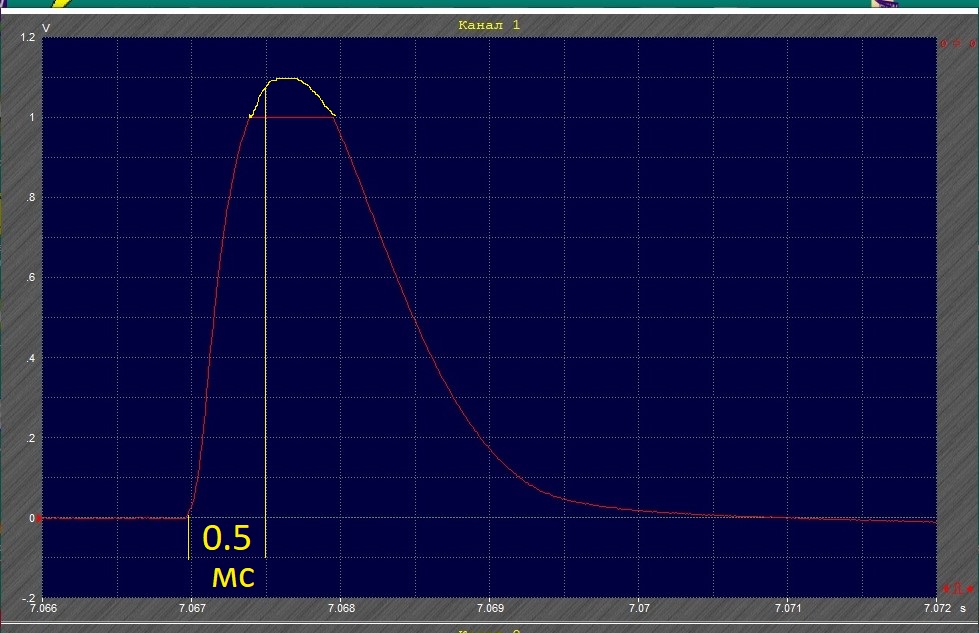The height and width of the screenshot is (633, 979).
Task: Click the '7.071' time axis label
Action: [788, 608]
